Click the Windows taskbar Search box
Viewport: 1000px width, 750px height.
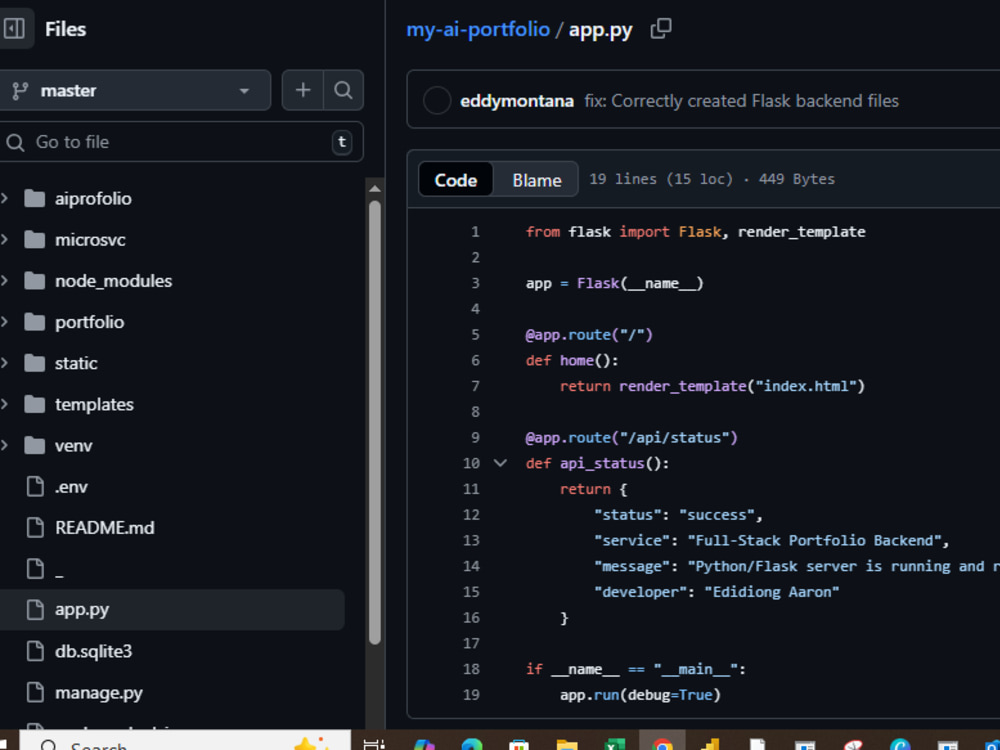[185, 741]
